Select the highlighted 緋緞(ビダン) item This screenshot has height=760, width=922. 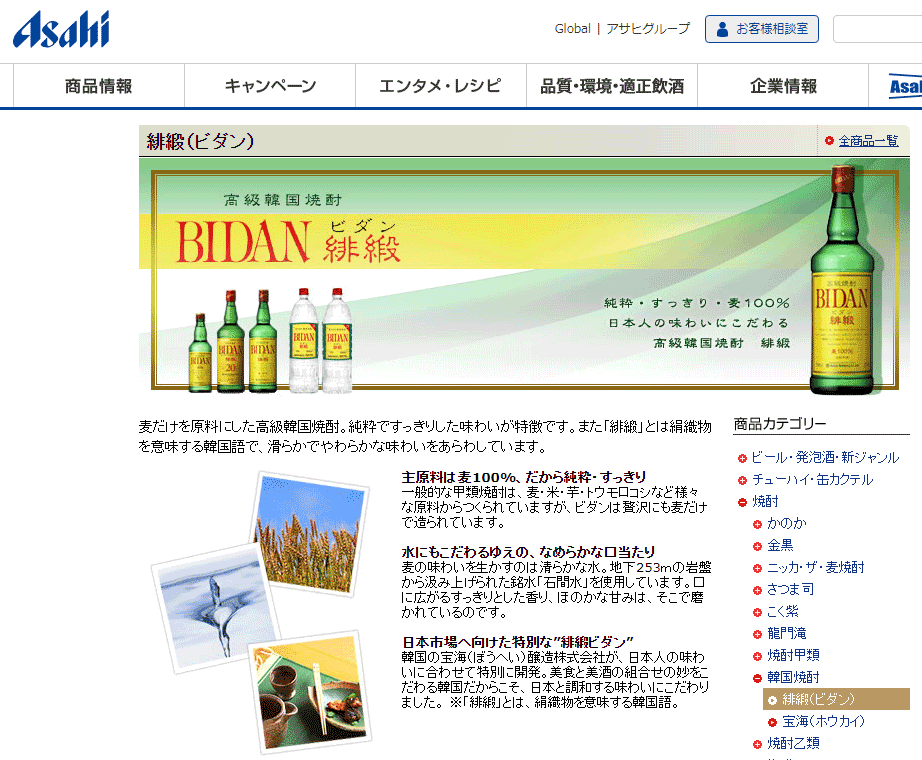(836, 699)
